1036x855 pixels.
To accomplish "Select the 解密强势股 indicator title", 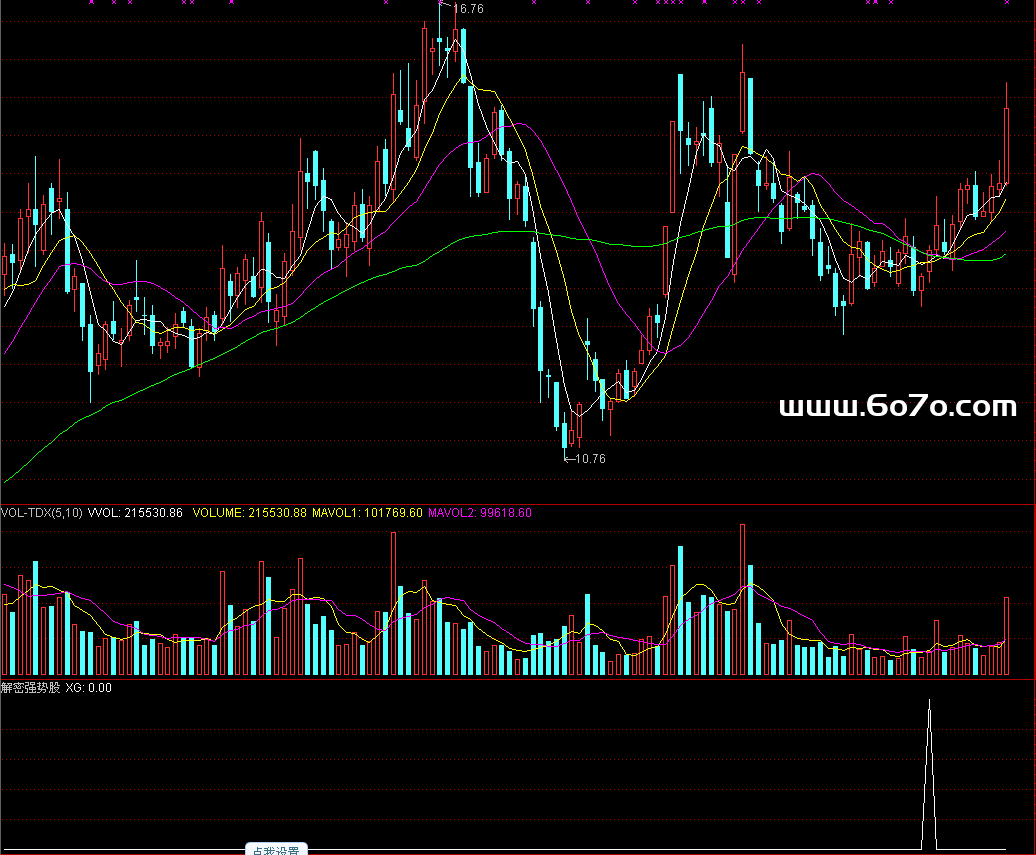I will [x=30, y=688].
